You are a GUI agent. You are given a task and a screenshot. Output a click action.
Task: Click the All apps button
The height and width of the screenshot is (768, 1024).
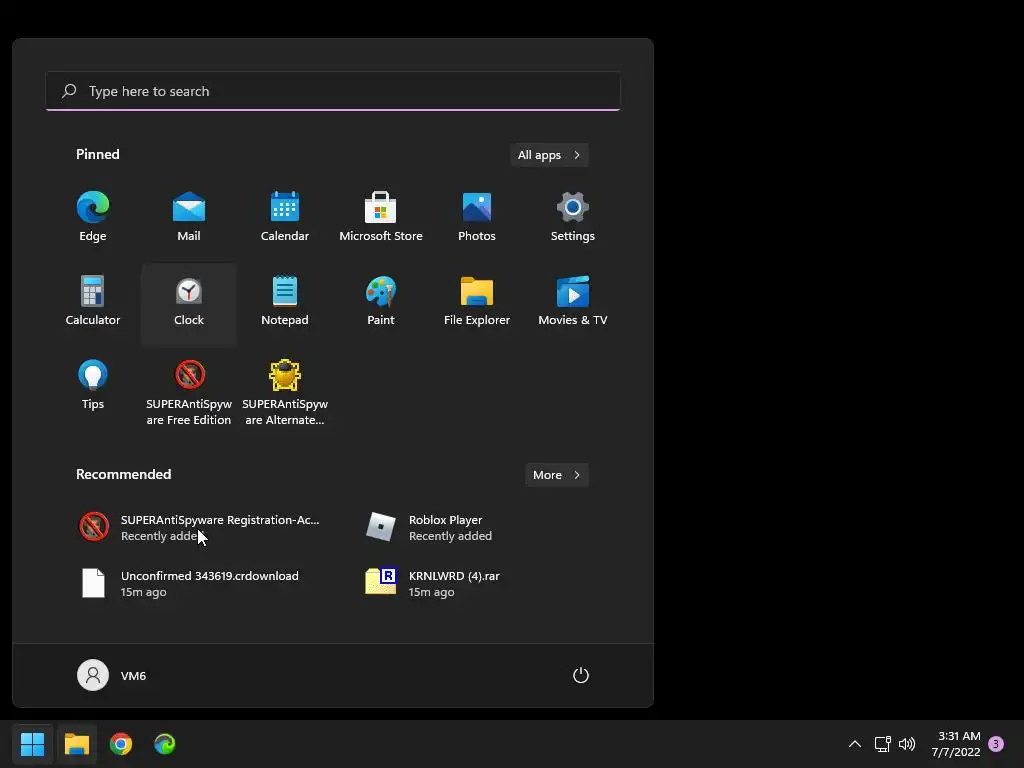(549, 155)
